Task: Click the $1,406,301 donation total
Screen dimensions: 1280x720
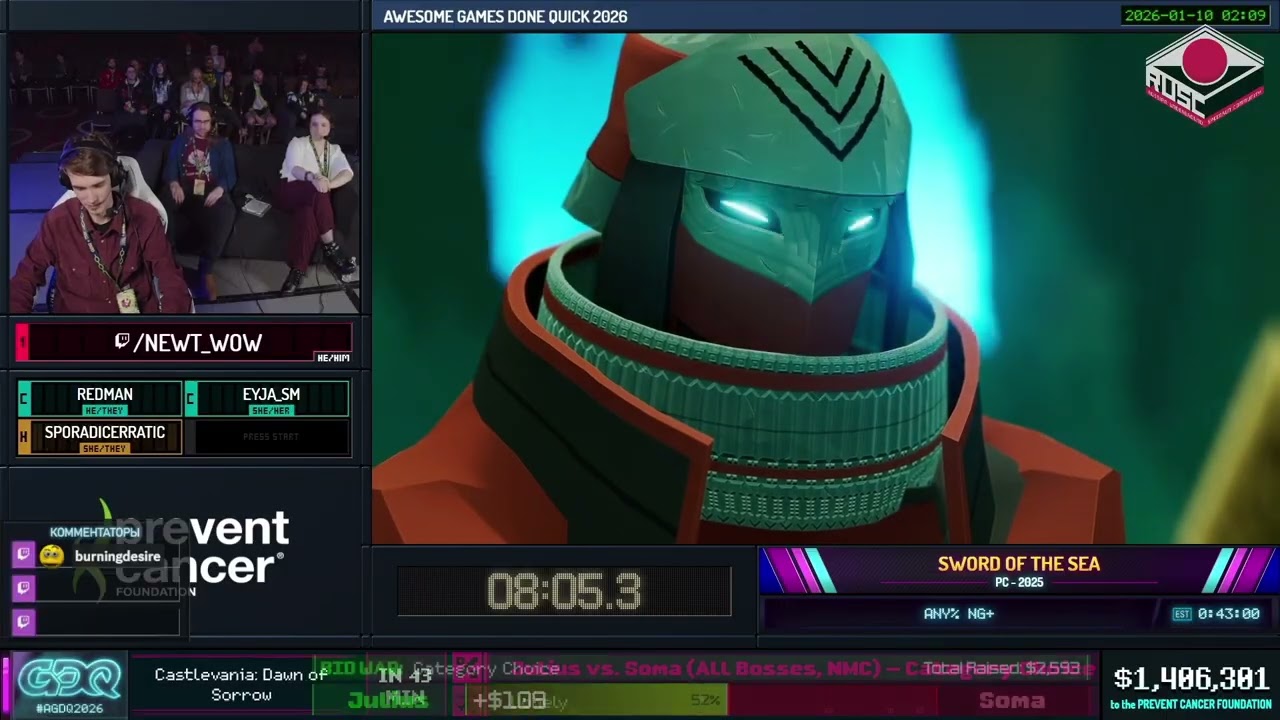Action: pos(1192,680)
